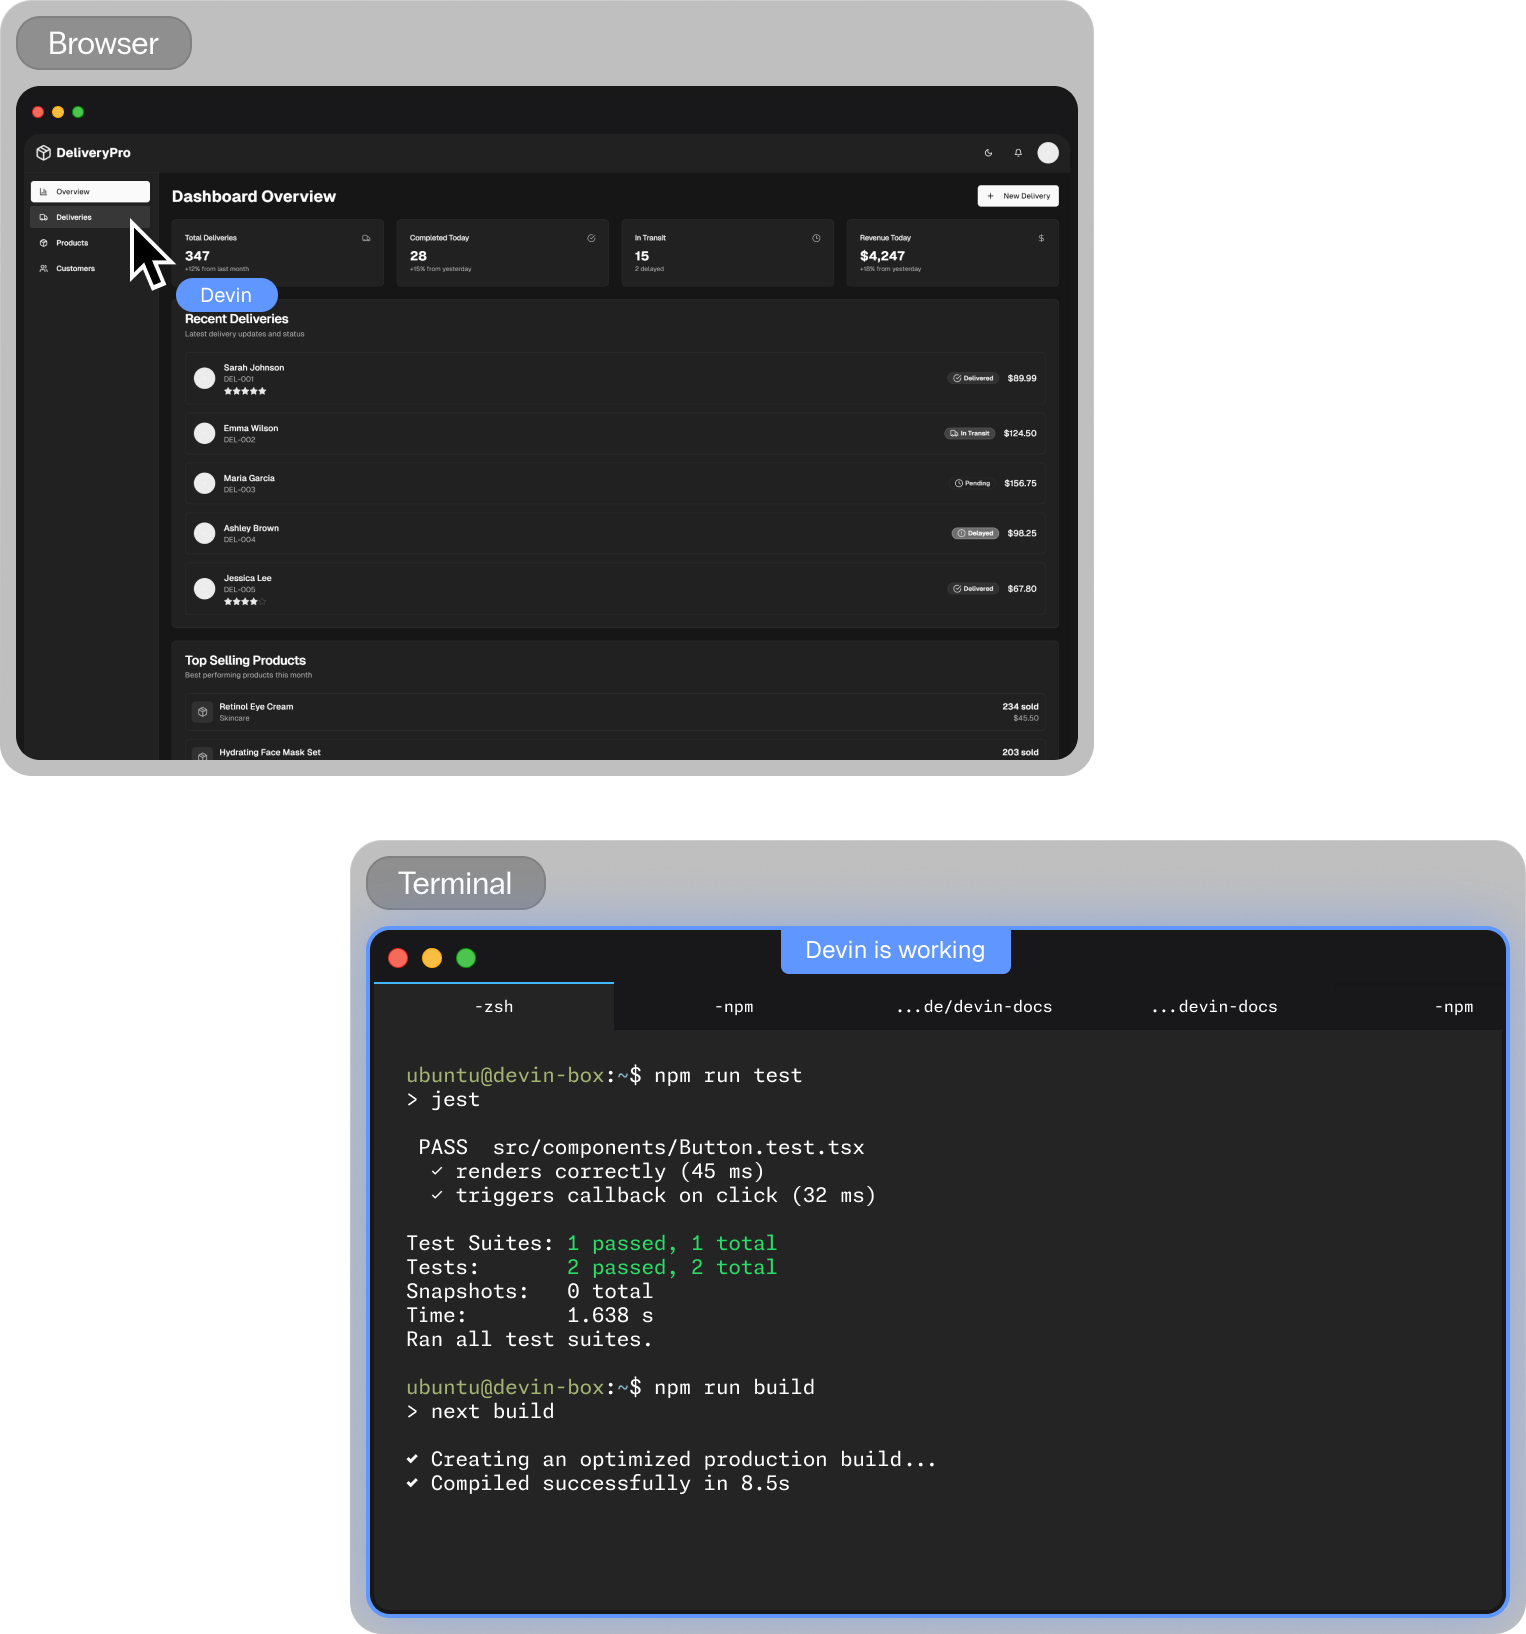Click the 'npm run build' command line
This screenshot has width=1526, height=1634.
610,1388
